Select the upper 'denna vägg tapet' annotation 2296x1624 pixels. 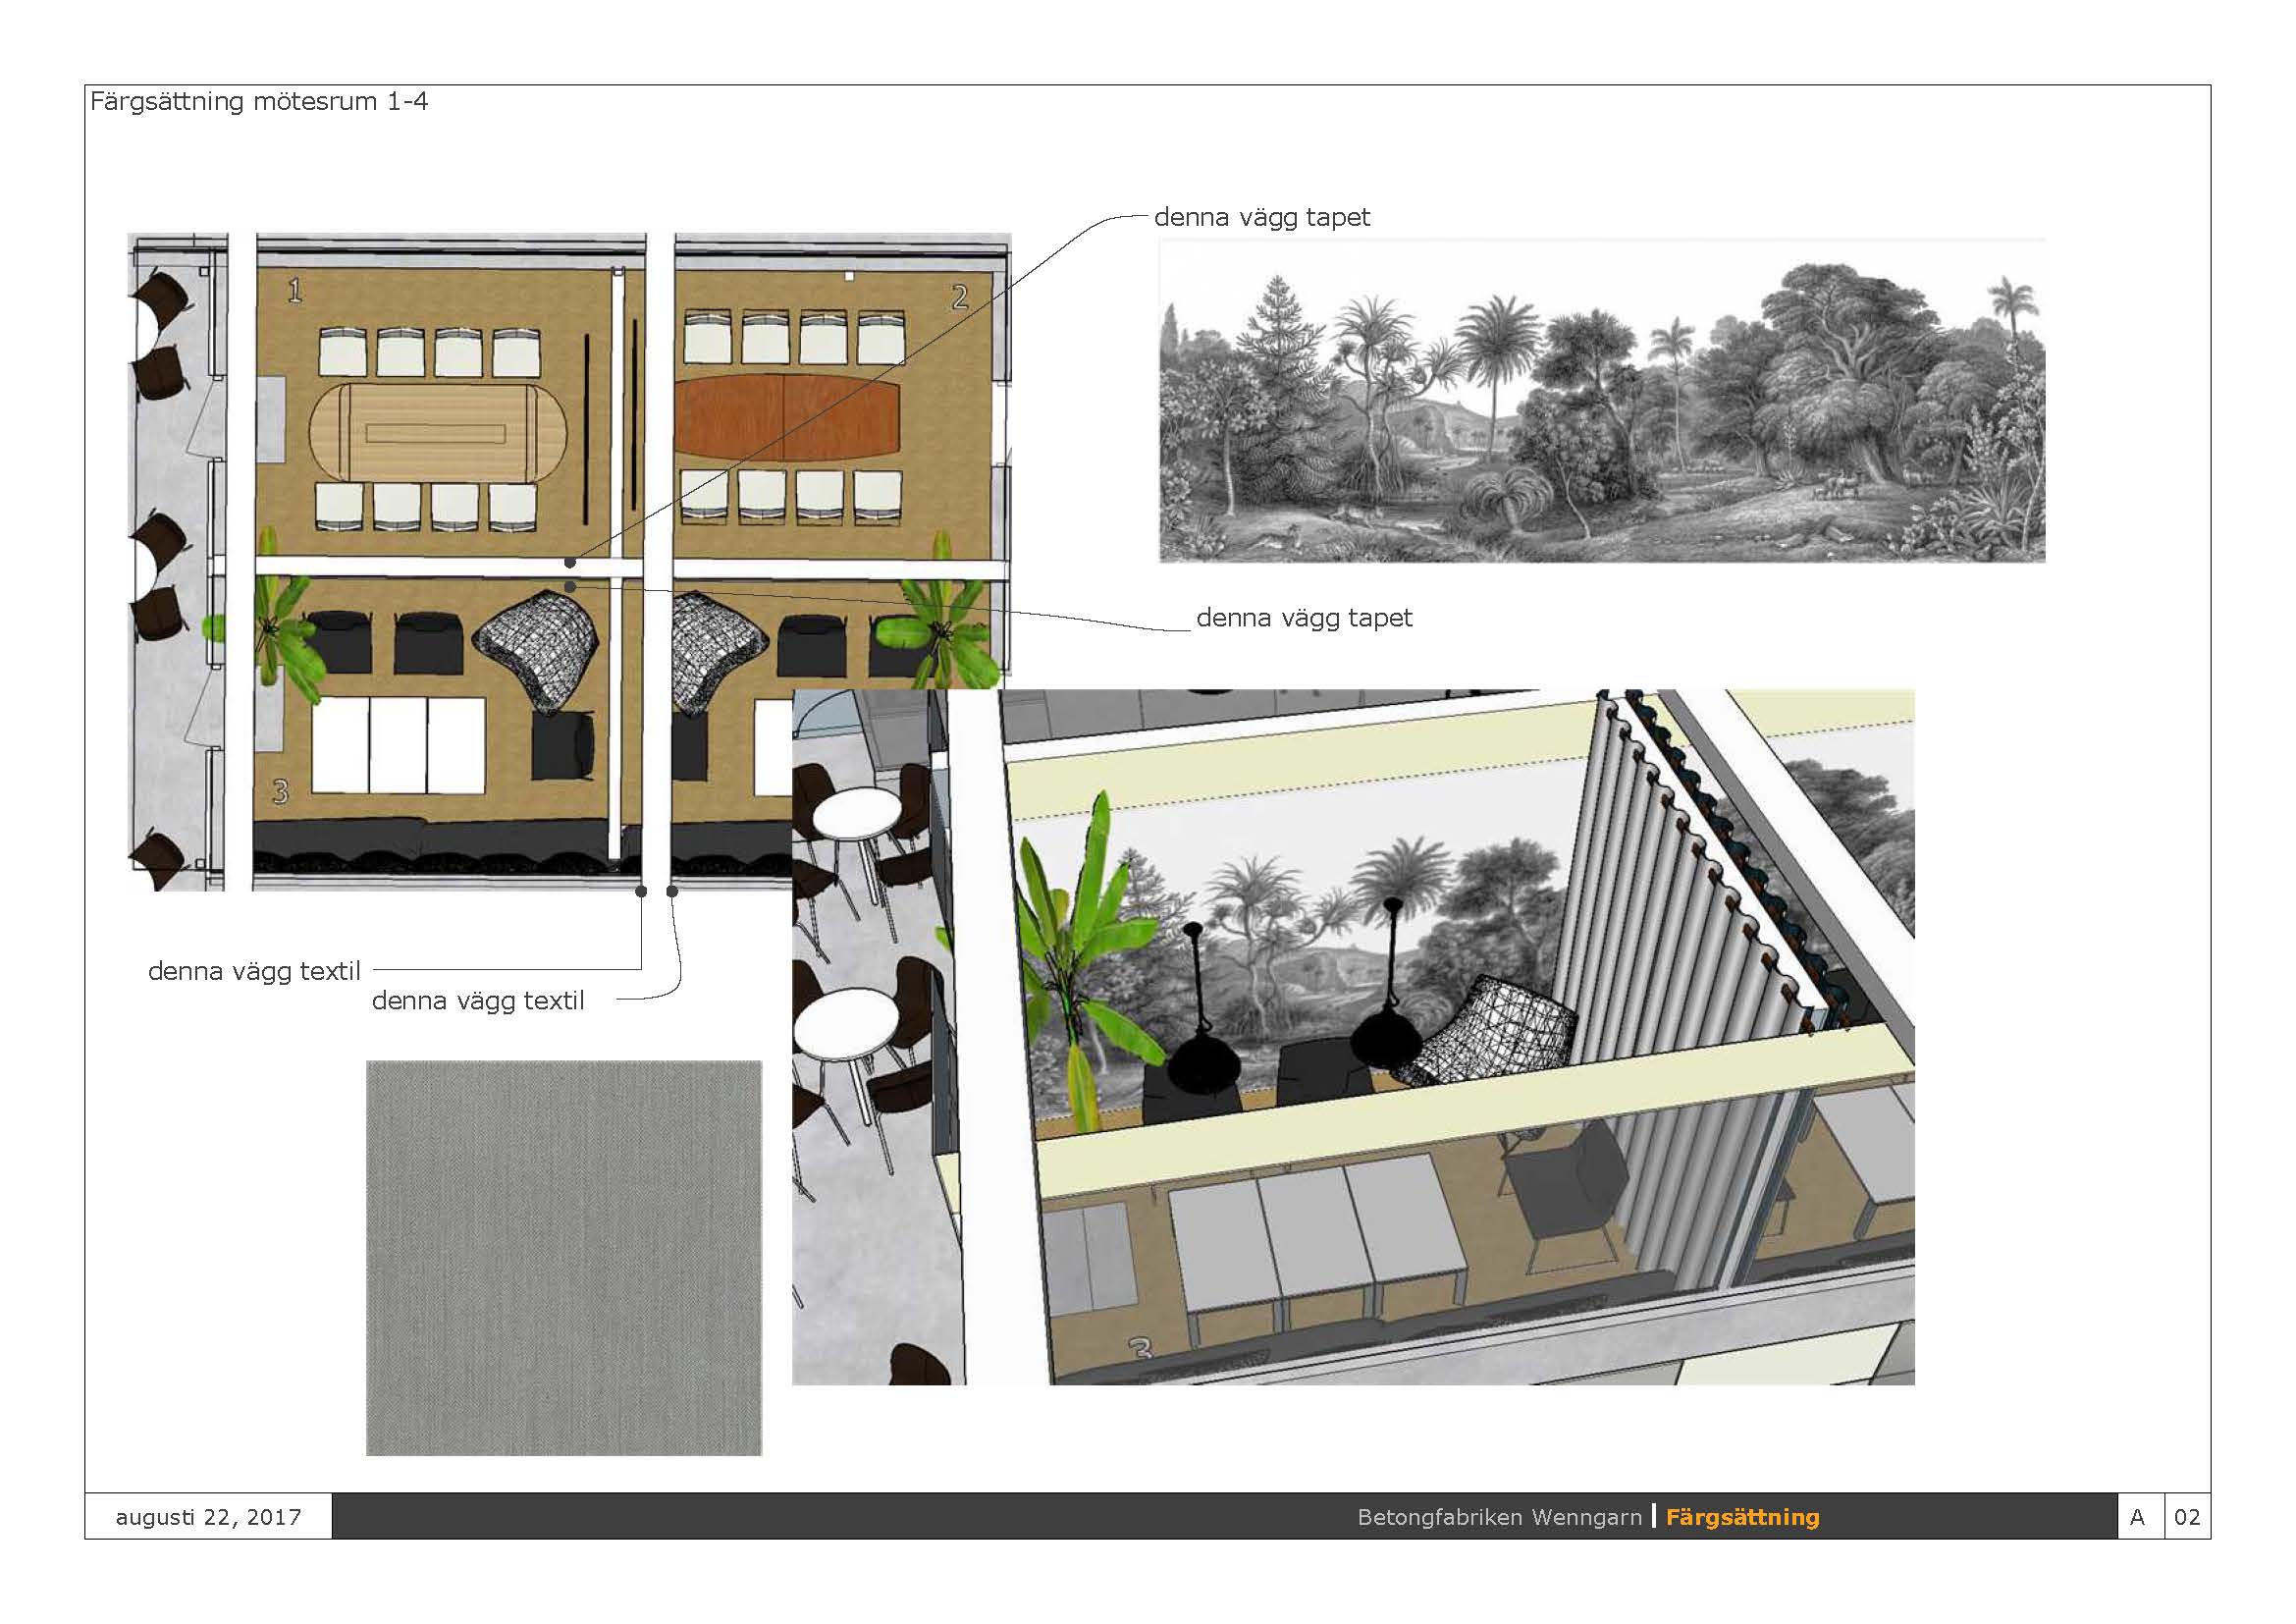1262,217
